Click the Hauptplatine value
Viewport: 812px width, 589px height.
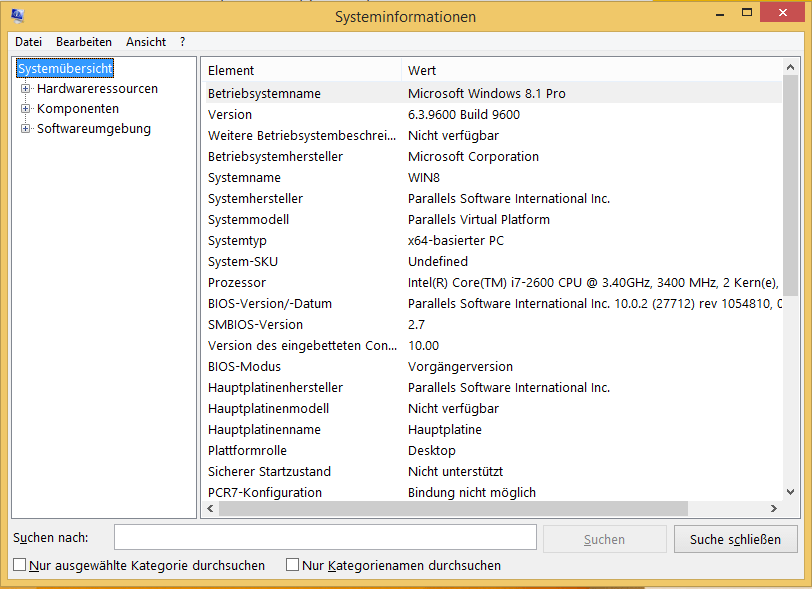click(x=445, y=429)
